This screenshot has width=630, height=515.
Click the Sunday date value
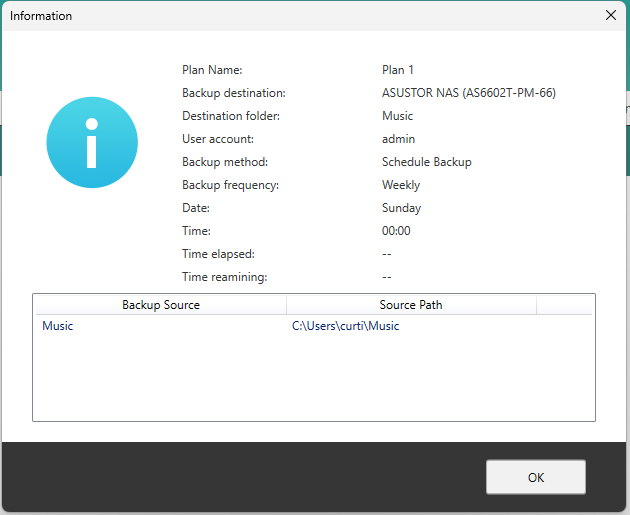click(x=401, y=208)
